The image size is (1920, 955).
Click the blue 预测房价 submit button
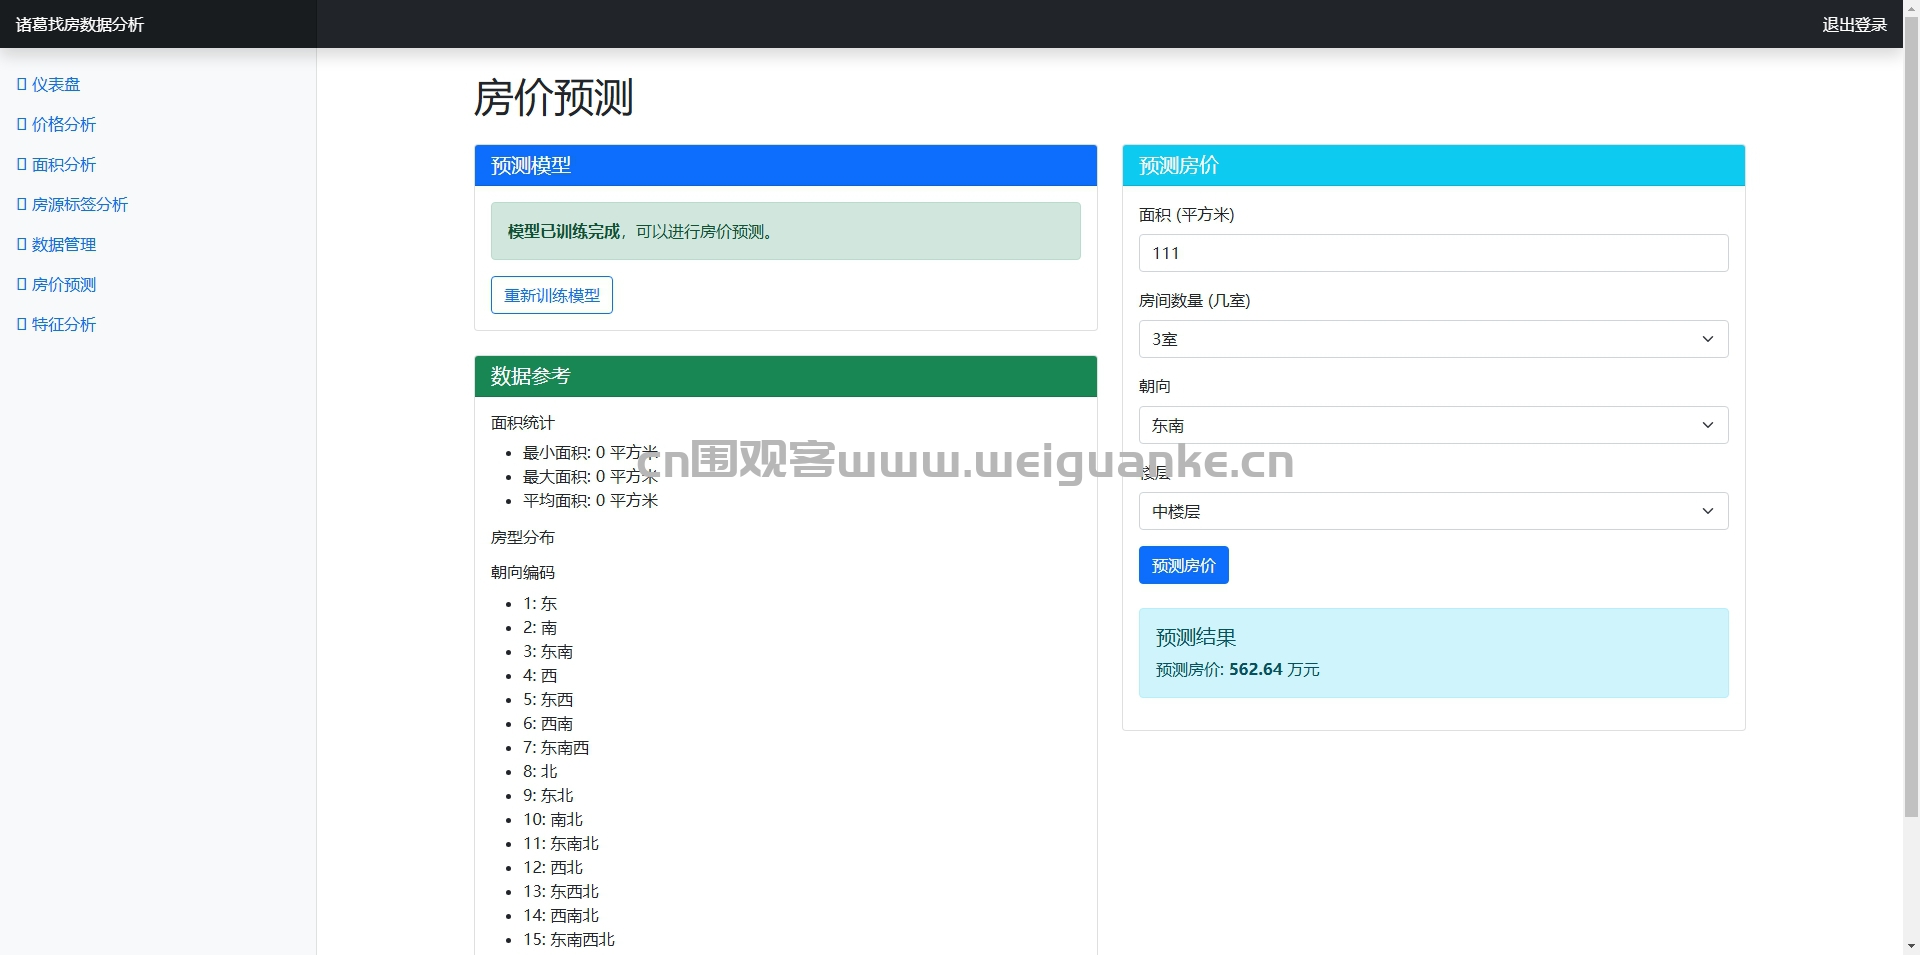tap(1184, 566)
